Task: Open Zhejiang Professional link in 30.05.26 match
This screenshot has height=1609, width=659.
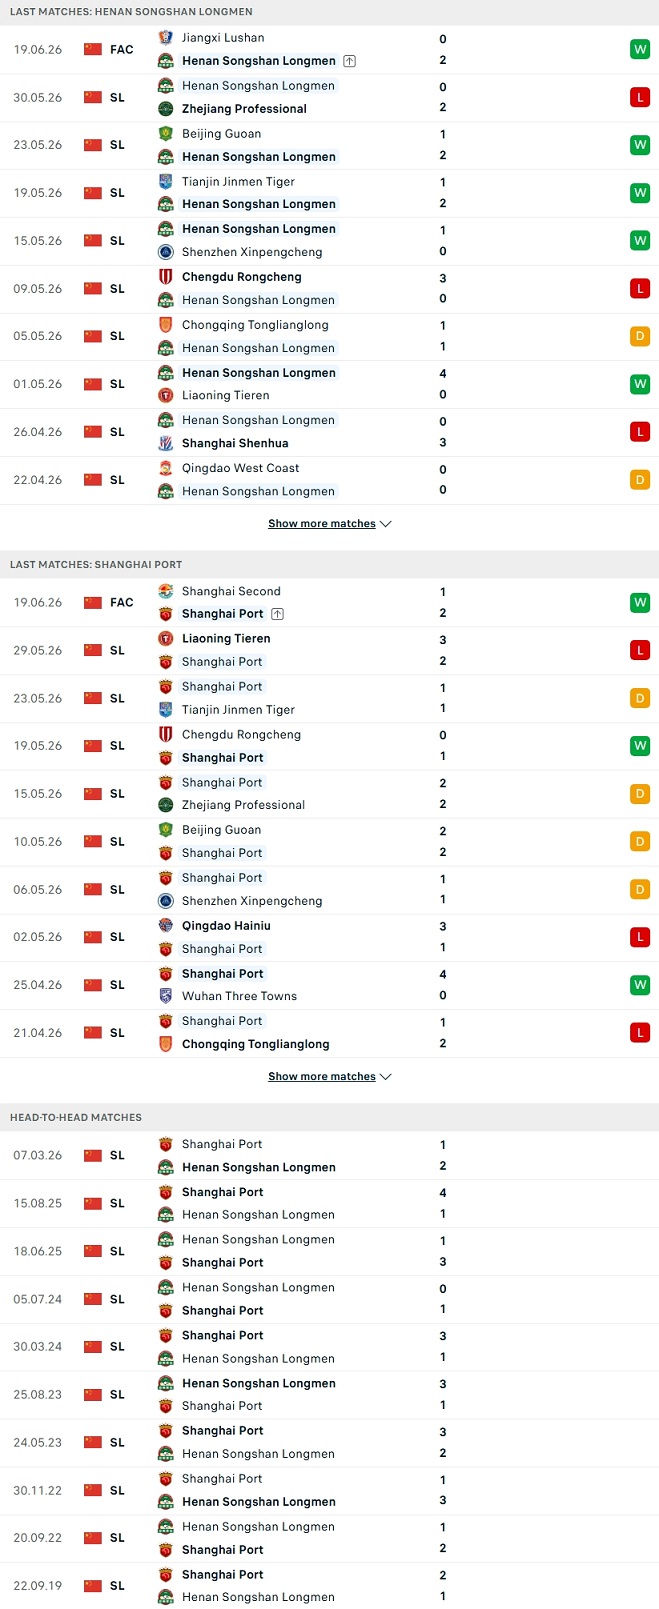Action: [x=244, y=109]
